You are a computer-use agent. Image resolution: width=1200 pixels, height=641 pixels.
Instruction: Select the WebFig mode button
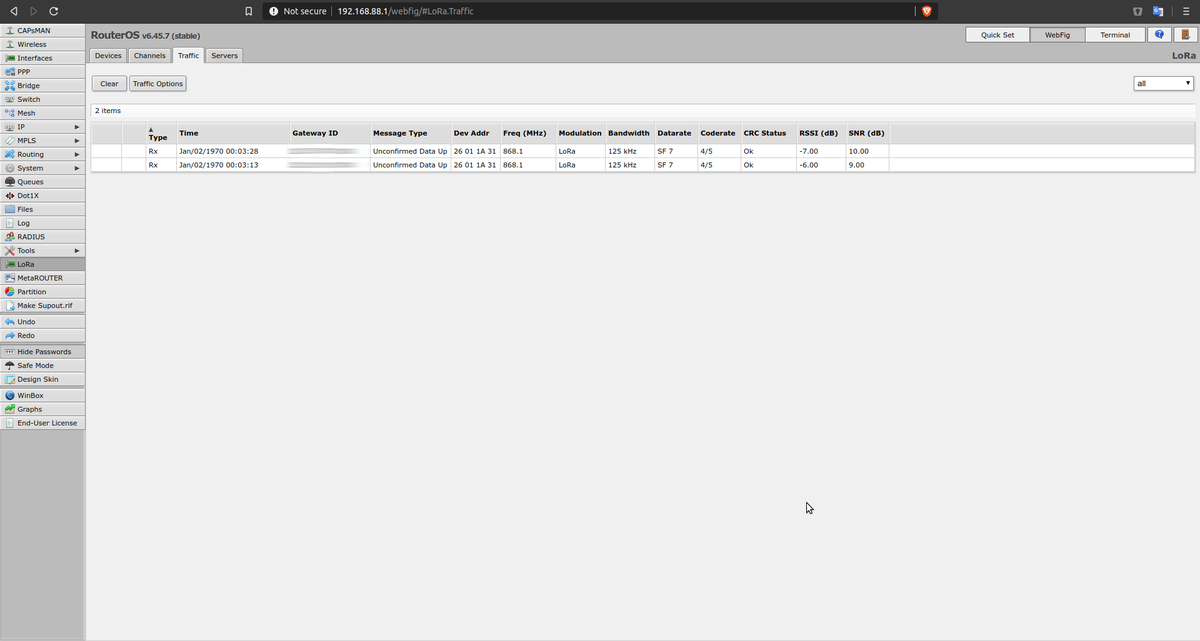click(1057, 34)
